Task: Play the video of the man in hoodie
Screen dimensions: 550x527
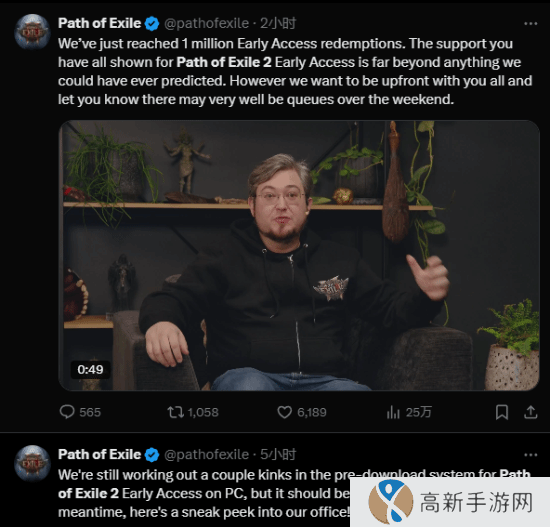Action: [299, 255]
